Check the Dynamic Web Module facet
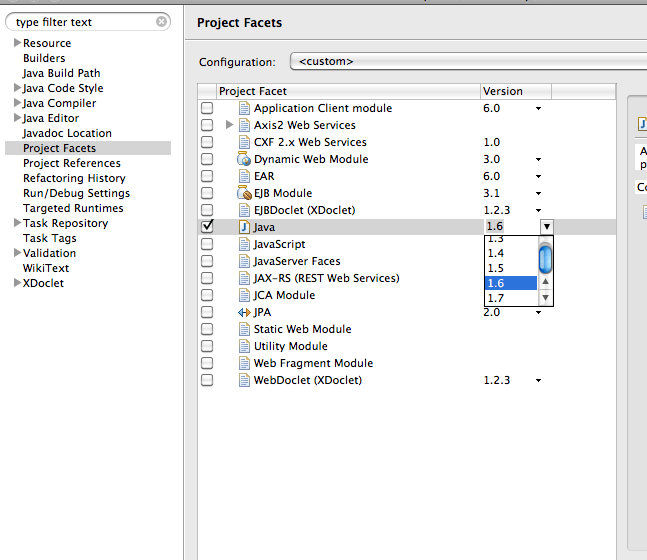Image resolution: width=647 pixels, height=560 pixels. tap(207, 159)
